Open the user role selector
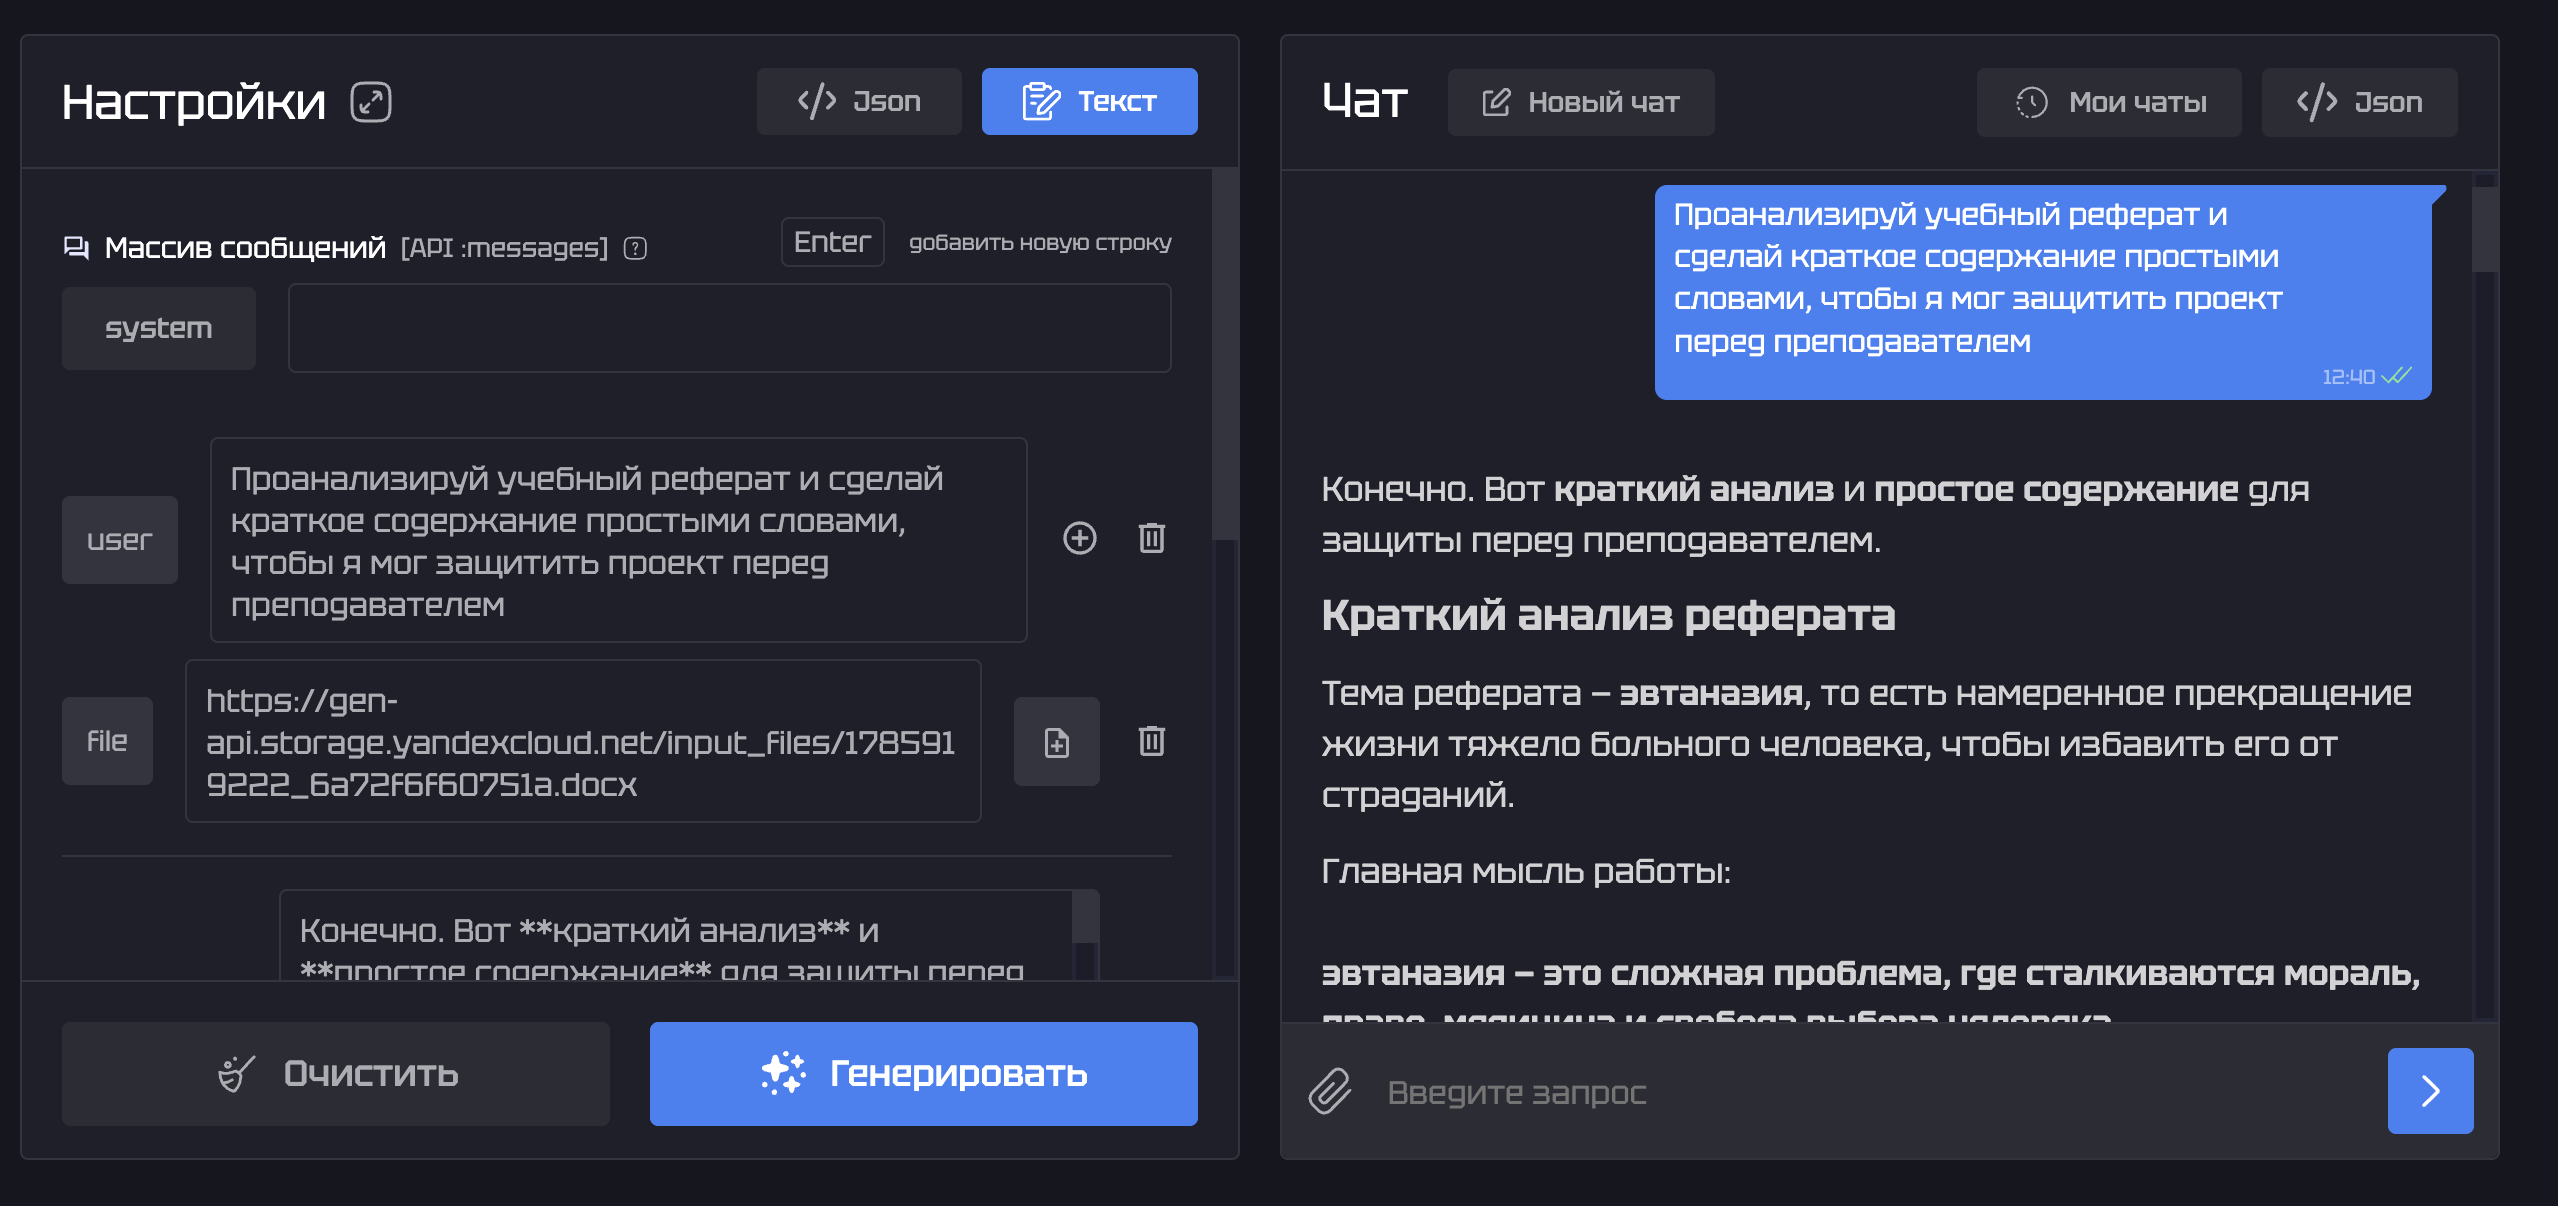 point(120,540)
